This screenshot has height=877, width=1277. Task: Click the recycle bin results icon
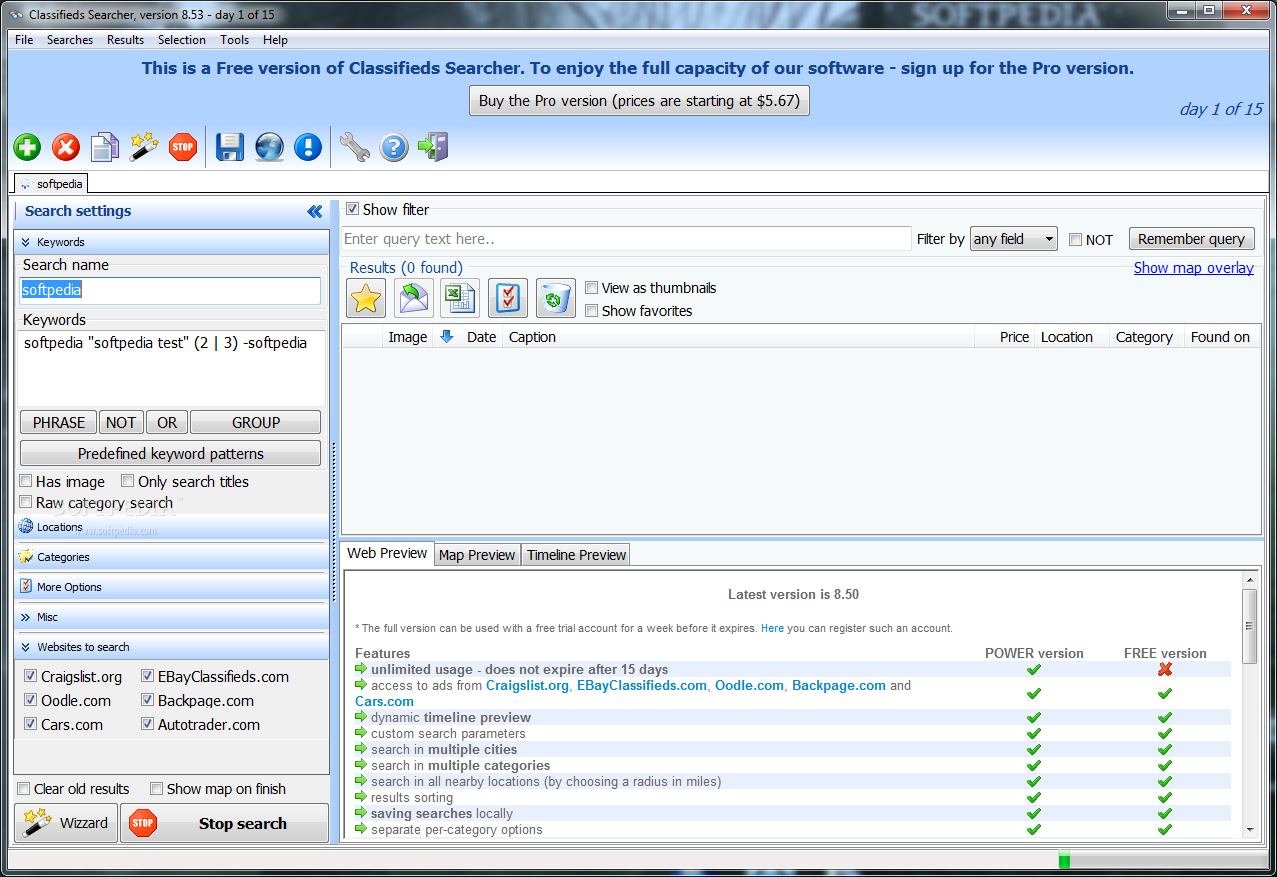(x=556, y=298)
